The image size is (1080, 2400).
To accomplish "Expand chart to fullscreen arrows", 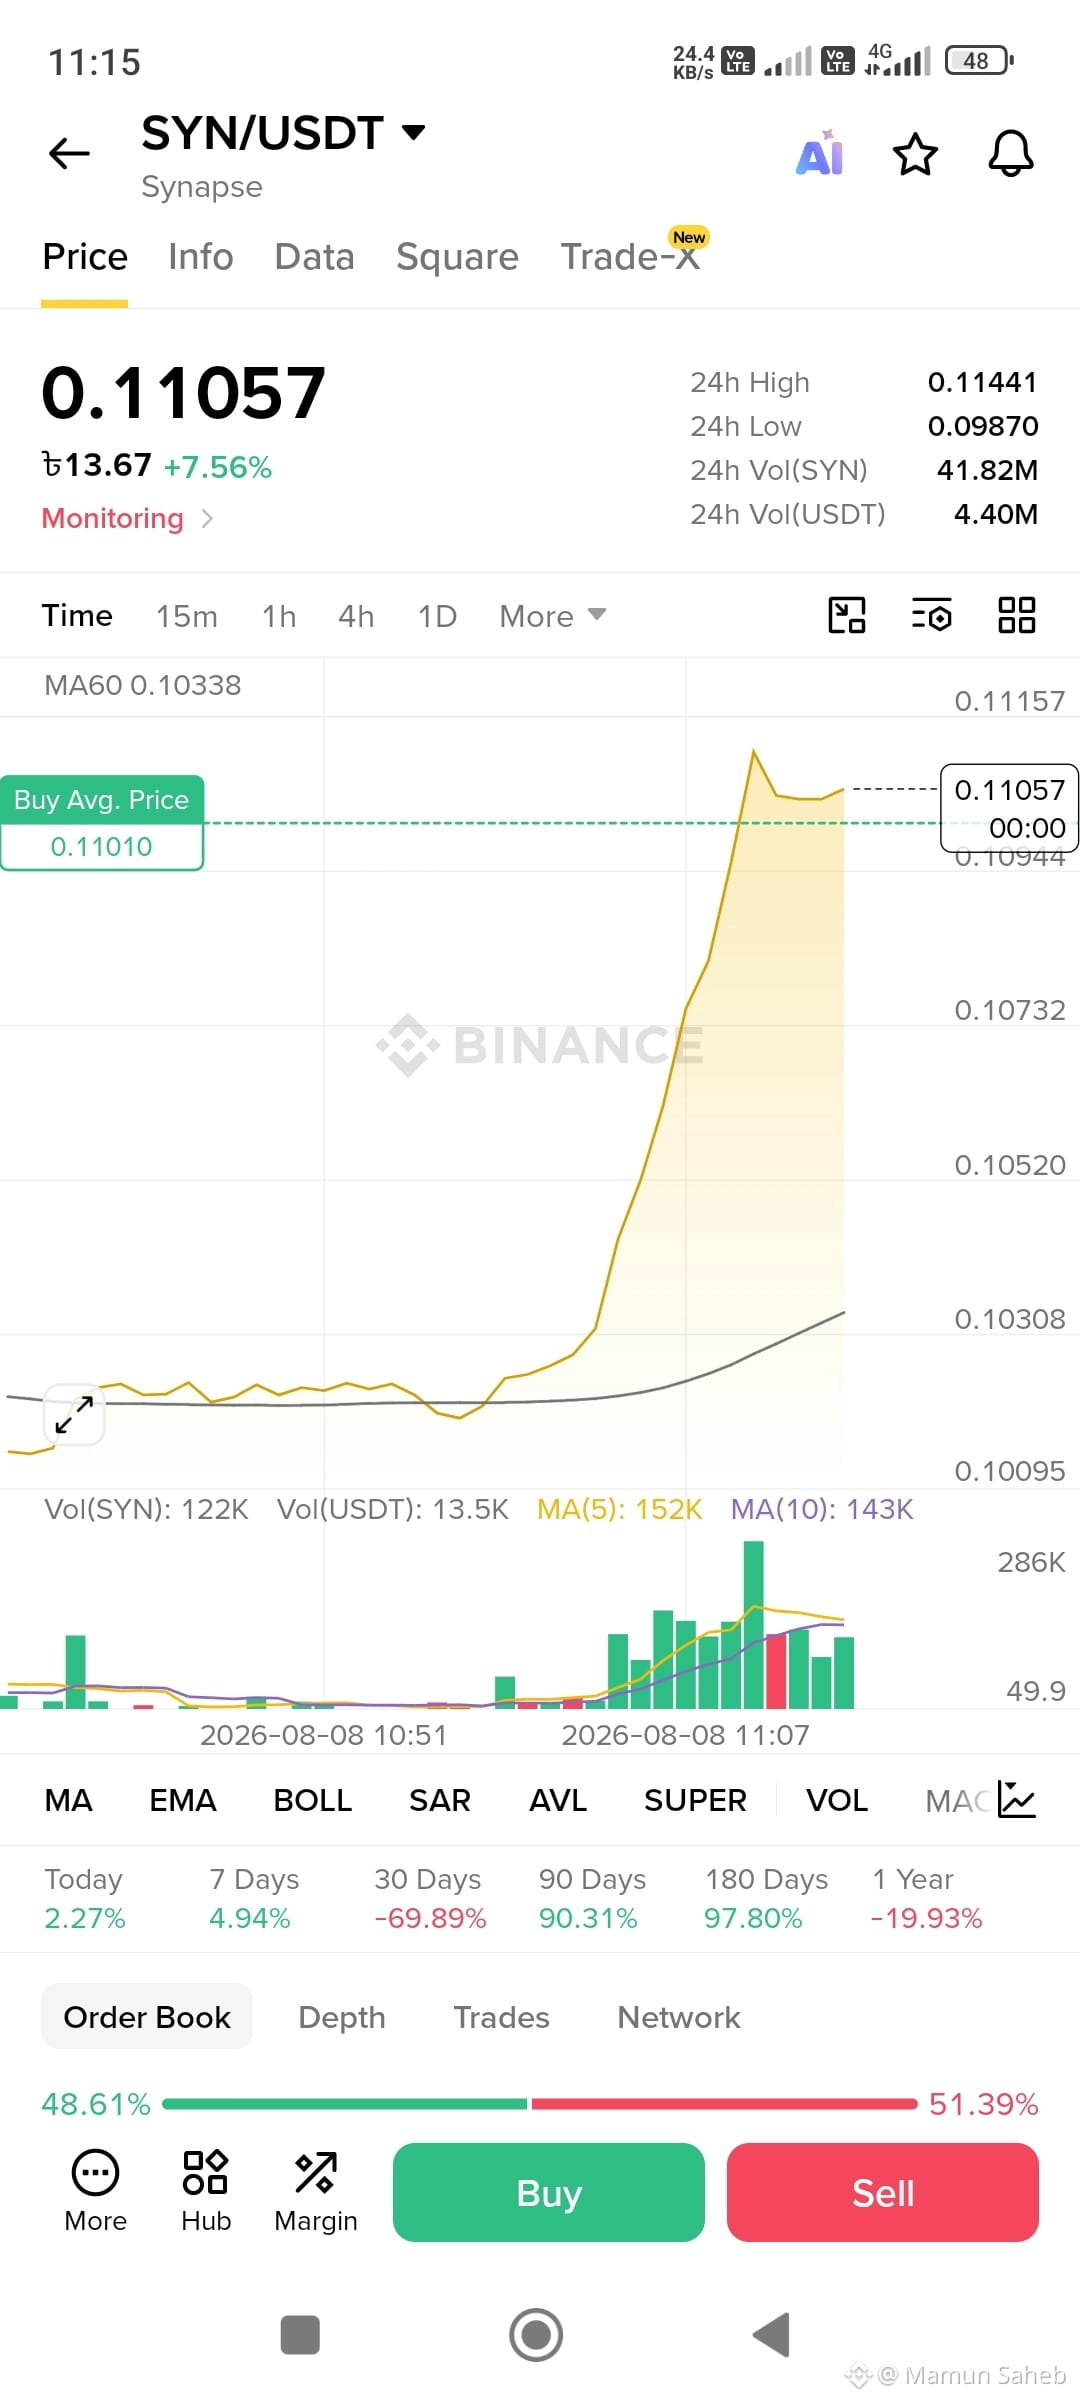I will pos(74,1414).
